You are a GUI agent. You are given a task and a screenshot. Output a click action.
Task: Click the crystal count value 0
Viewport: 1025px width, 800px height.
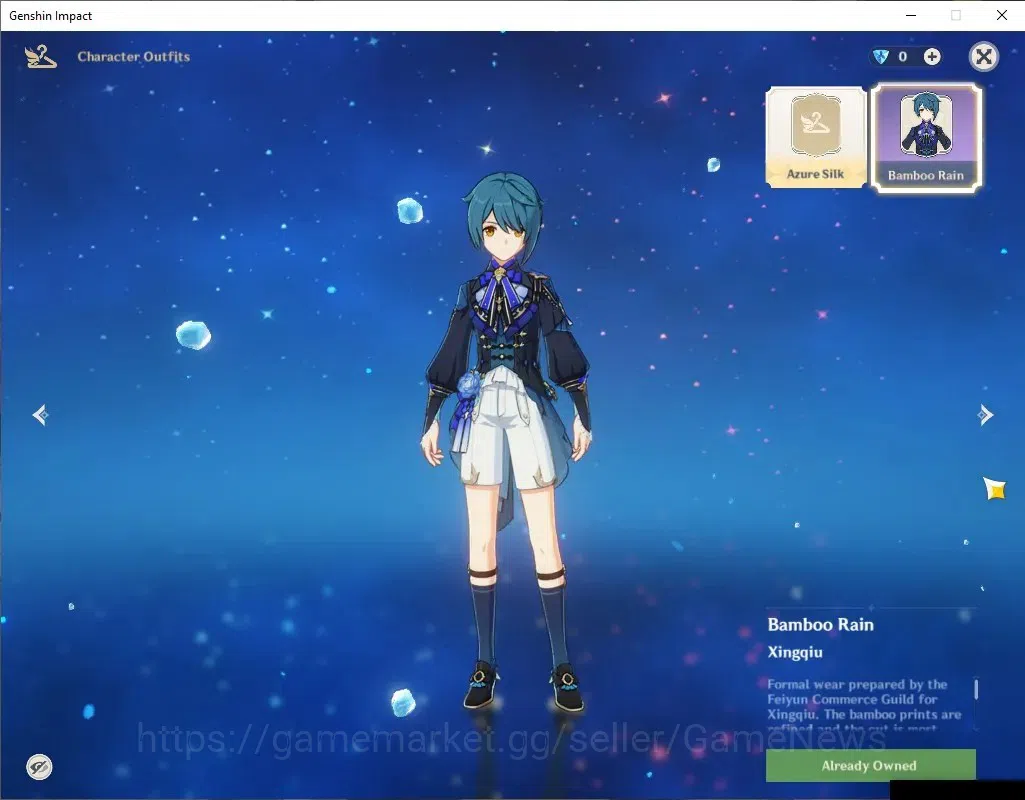tap(903, 57)
